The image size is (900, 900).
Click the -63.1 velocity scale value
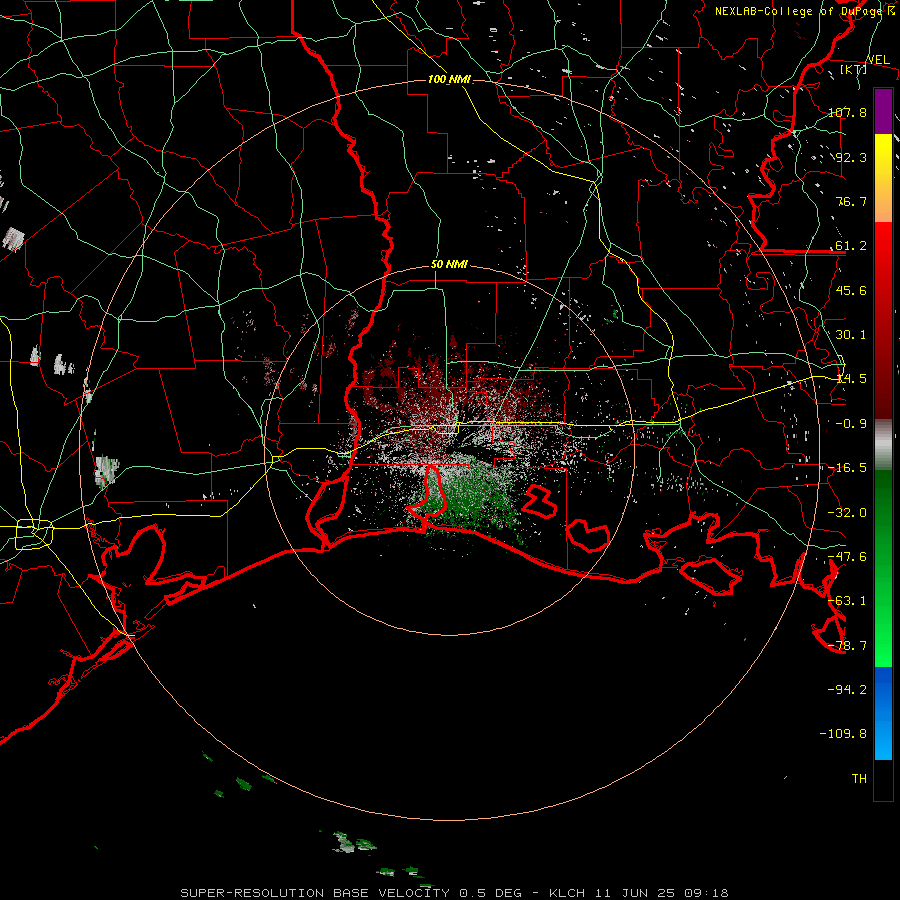(847, 601)
